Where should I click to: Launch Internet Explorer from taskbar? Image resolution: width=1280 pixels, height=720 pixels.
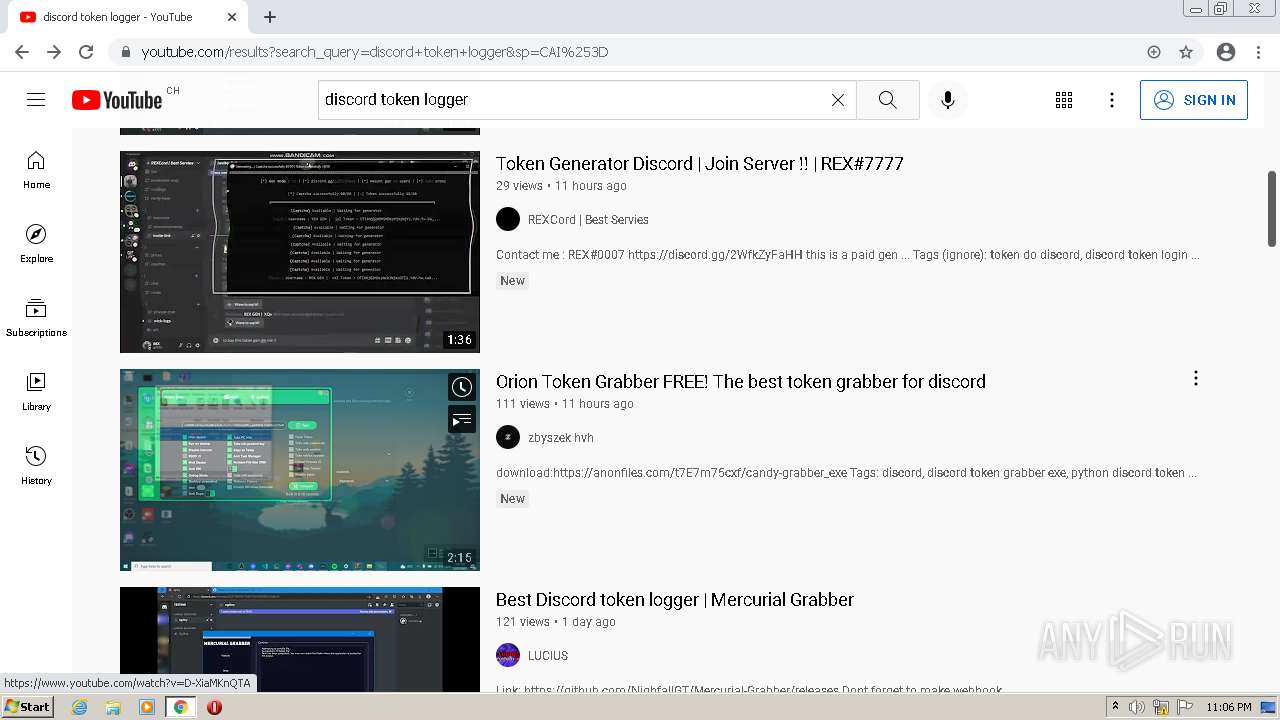click(80, 707)
